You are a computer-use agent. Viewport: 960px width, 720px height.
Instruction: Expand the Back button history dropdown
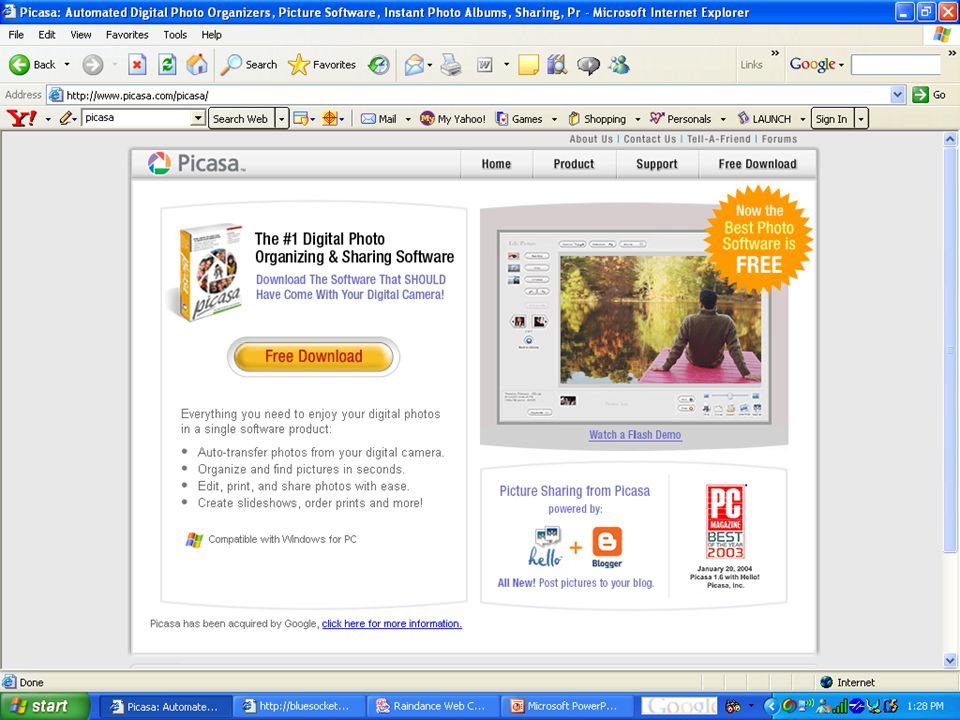click(67, 64)
